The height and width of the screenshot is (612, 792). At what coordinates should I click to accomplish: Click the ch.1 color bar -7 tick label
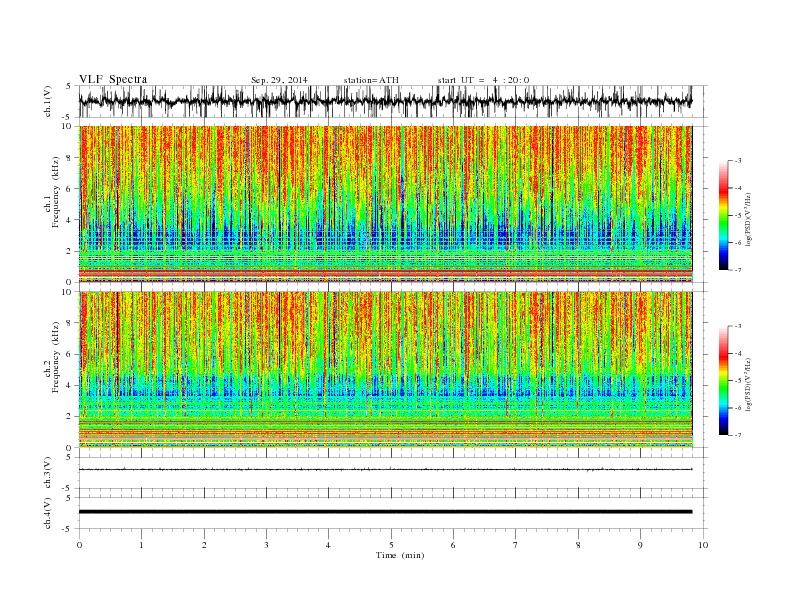738,270
